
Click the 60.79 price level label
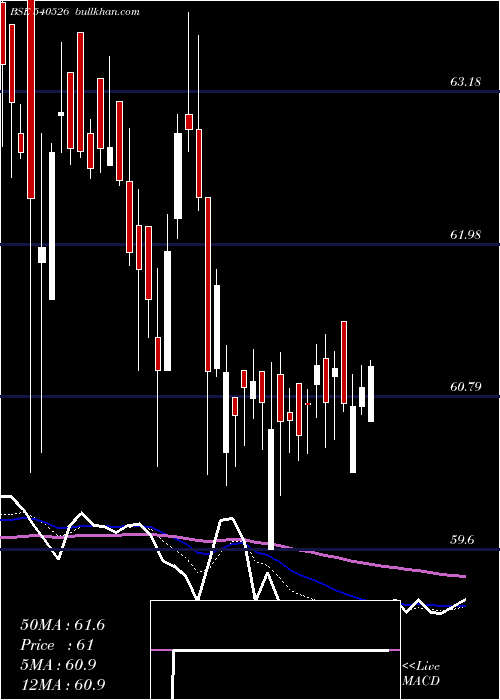pyautogui.click(x=466, y=387)
